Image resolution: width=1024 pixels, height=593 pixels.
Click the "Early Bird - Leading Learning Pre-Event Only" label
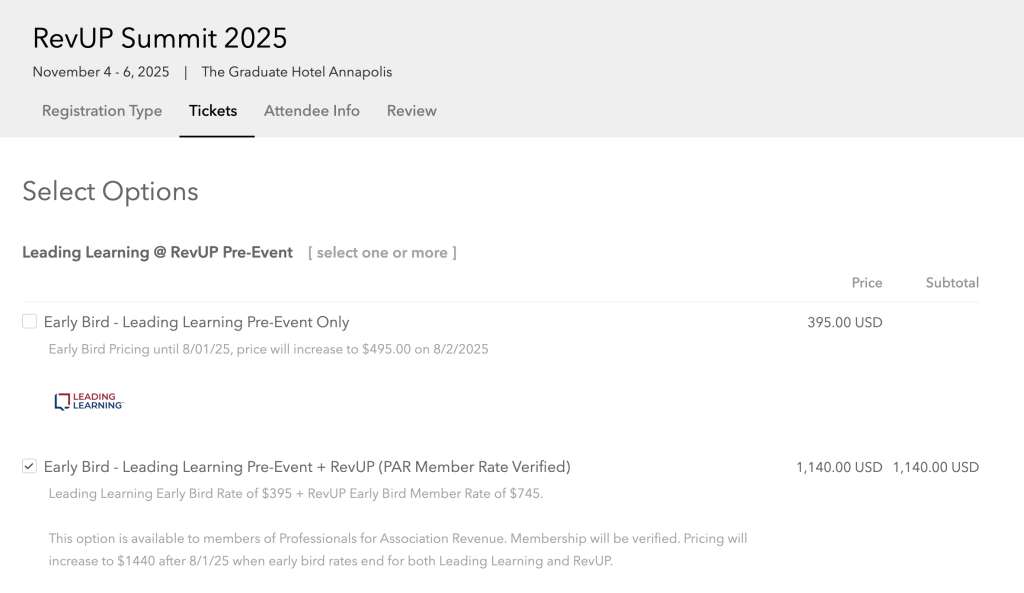coord(197,322)
